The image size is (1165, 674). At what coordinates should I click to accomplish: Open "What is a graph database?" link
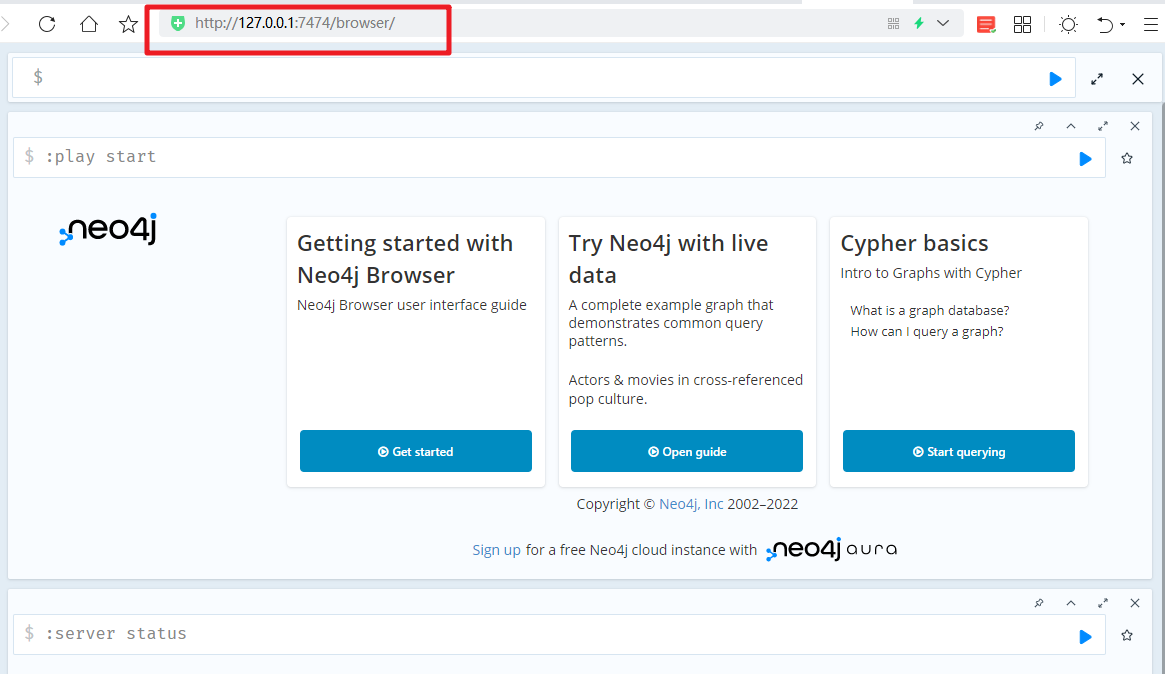pos(929,310)
